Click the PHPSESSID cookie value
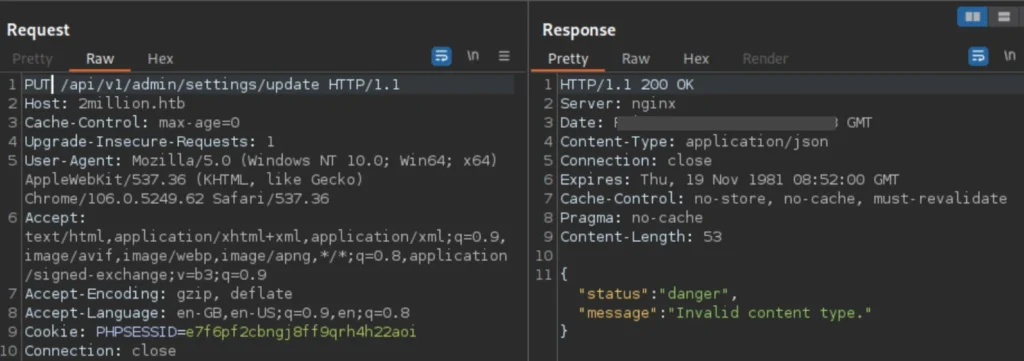This screenshot has height=361, width=1024. click(301, 332)
